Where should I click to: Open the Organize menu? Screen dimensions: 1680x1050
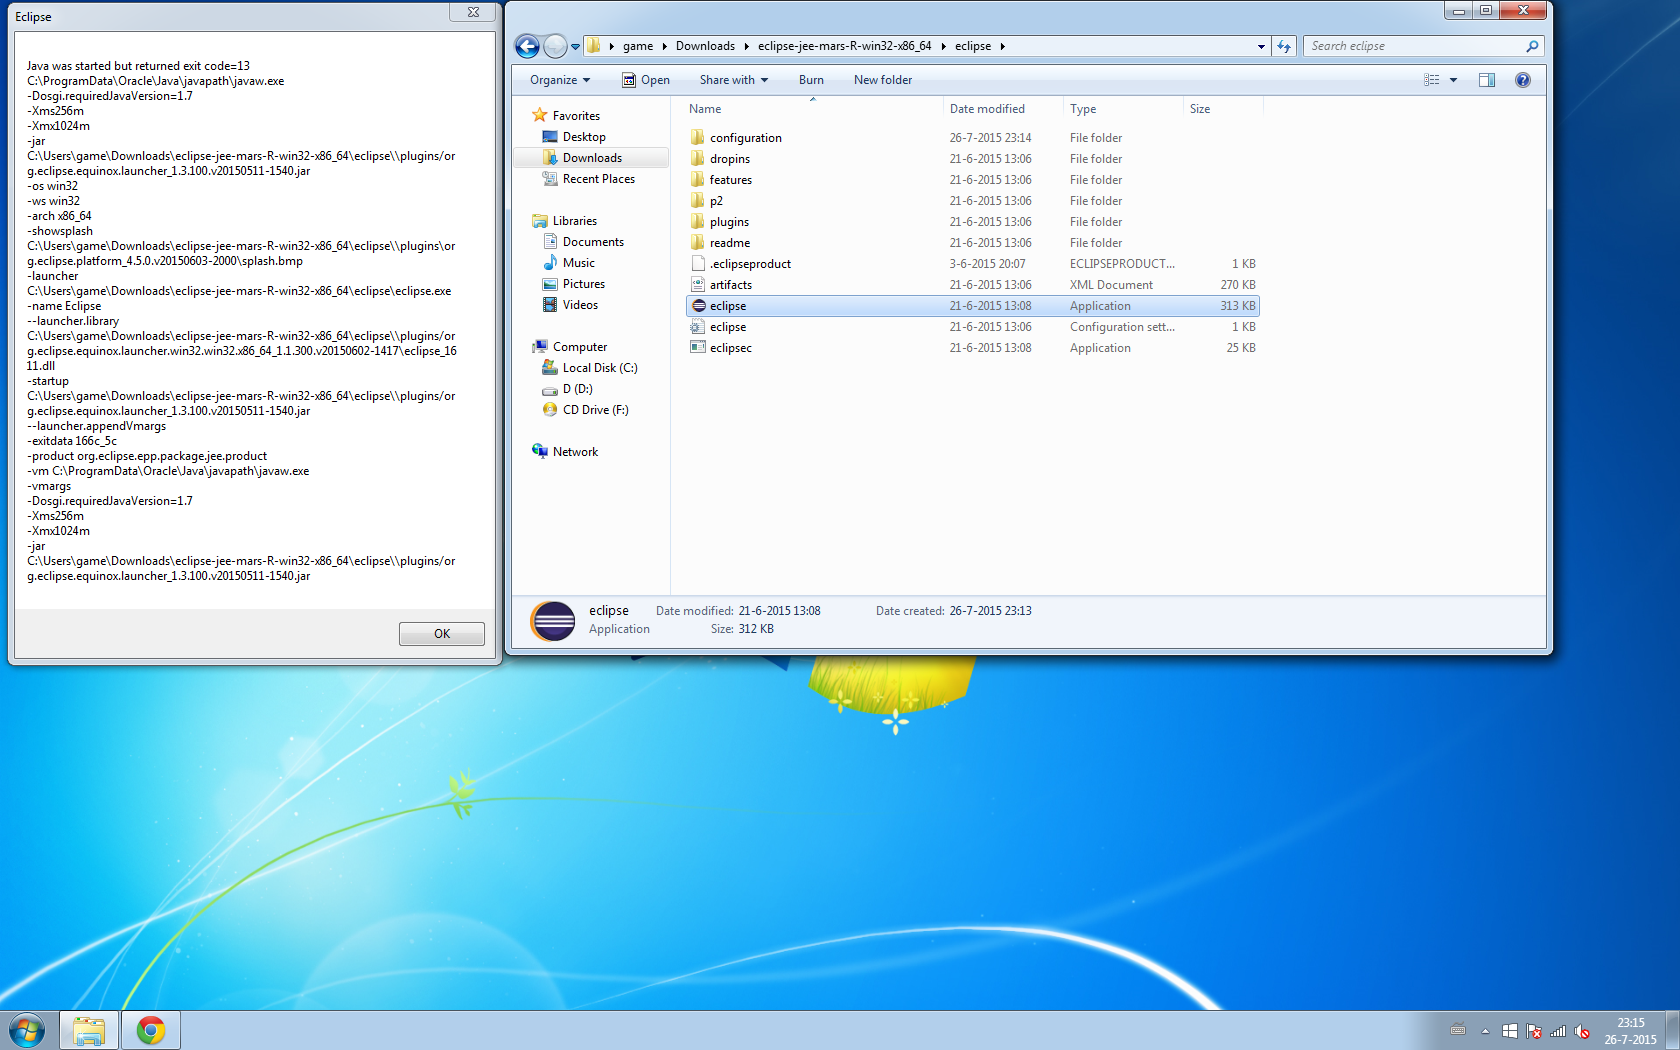click(560, 80)
